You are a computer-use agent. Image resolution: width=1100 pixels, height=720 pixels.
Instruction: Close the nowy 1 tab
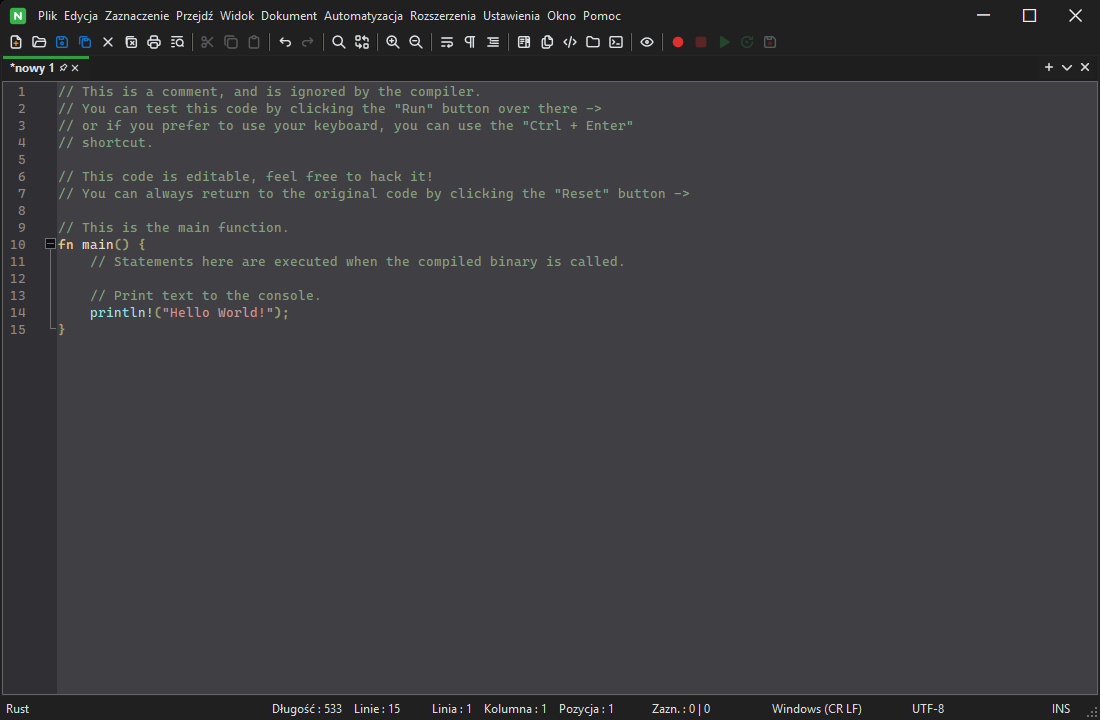75,68
